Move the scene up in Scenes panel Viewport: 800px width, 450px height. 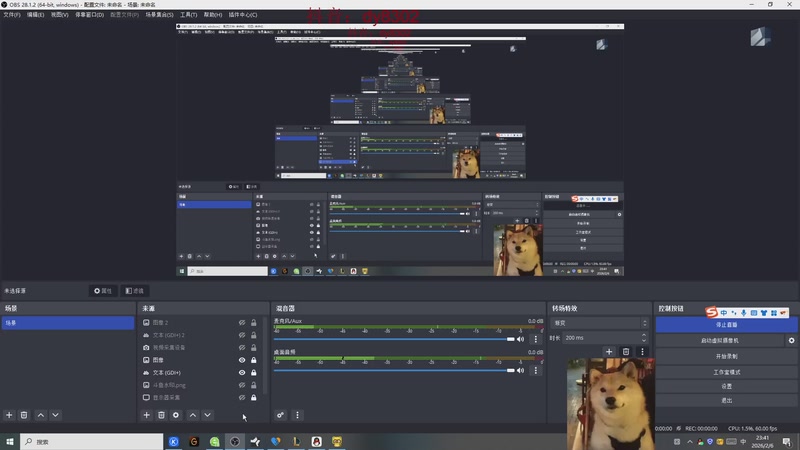[41, 415]
